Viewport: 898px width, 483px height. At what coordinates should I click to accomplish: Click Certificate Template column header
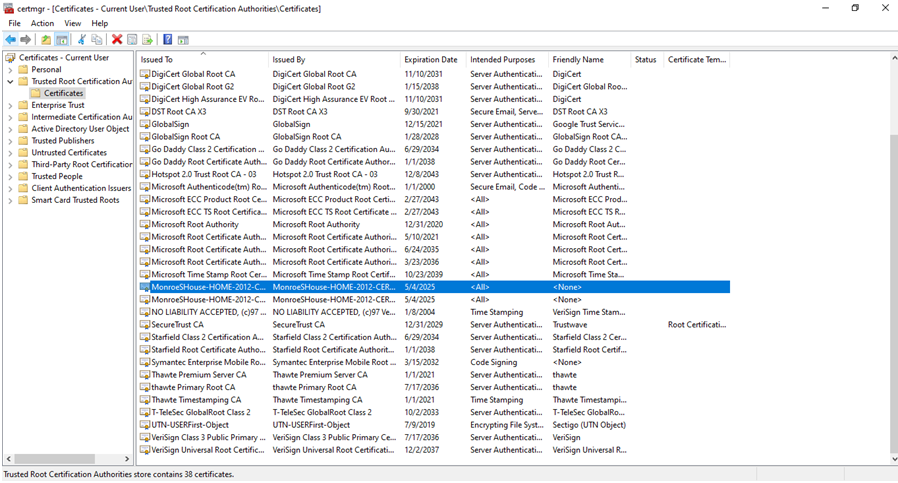tap(697, 60)
